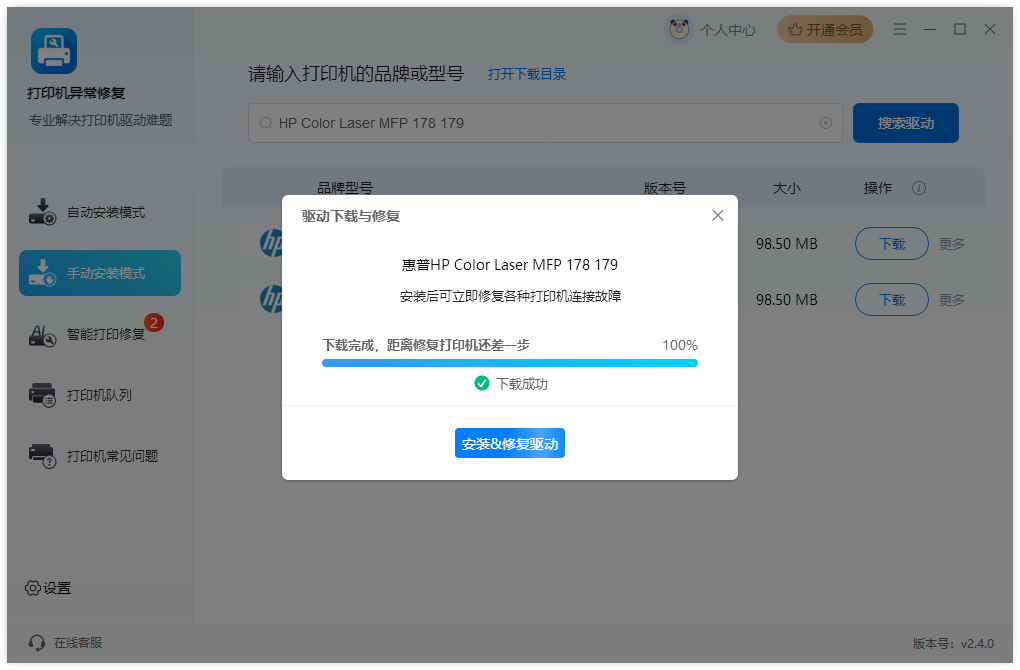This screenshot has height=670, width=1020.
Task: Click the 操作 column header
Action: click(x=878, y=188)
